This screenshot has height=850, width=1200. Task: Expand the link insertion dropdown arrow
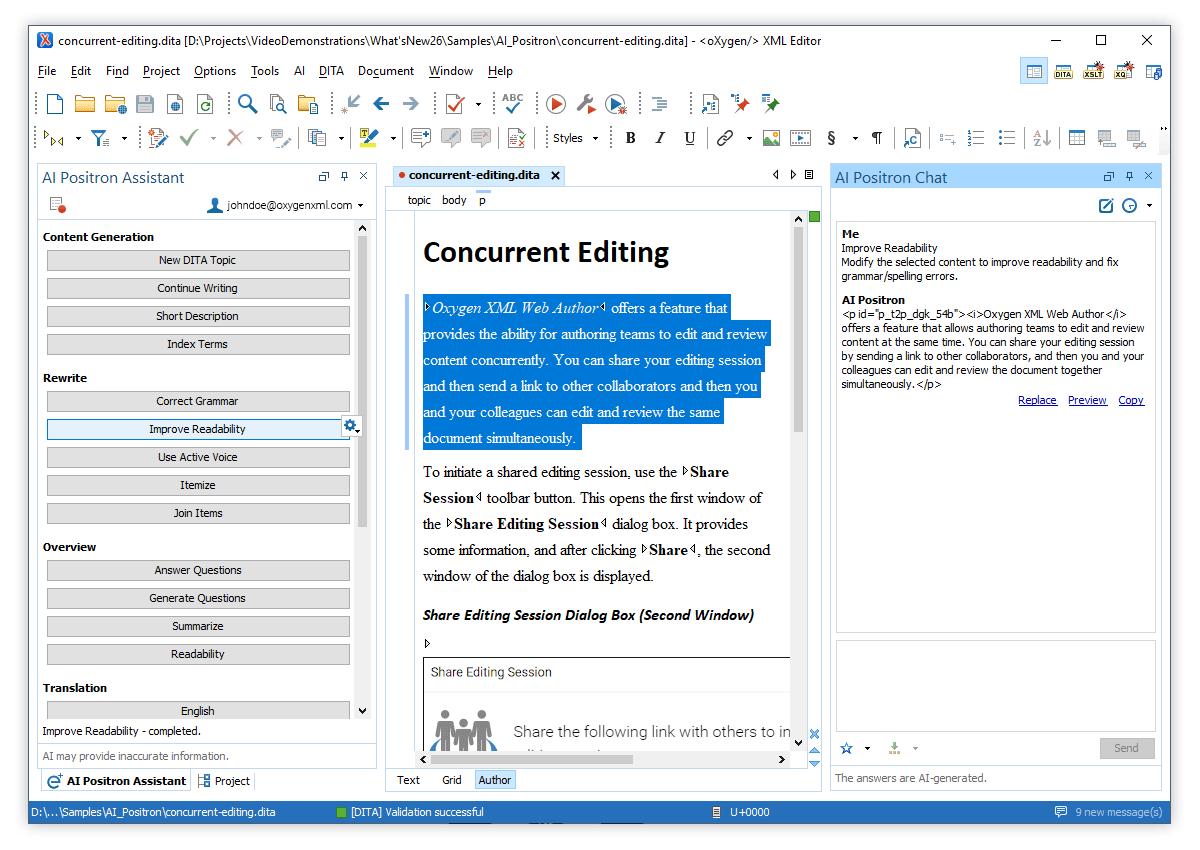coord(749,138)
